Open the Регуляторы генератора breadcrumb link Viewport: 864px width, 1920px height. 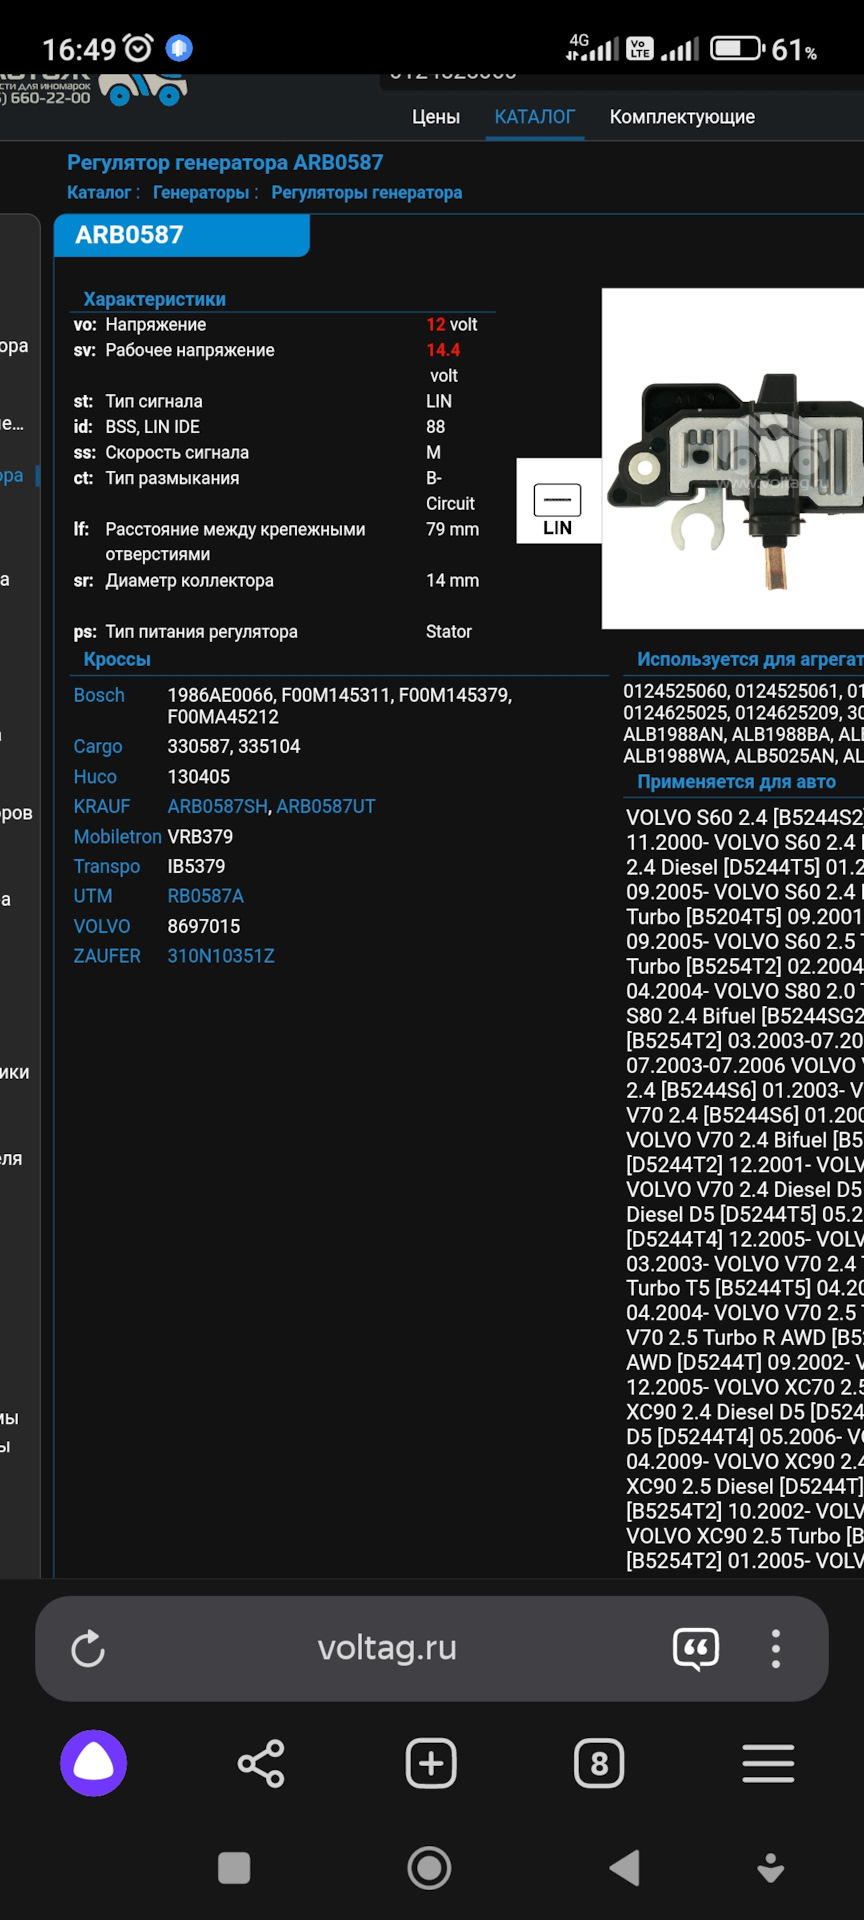[x=367, y=192]
